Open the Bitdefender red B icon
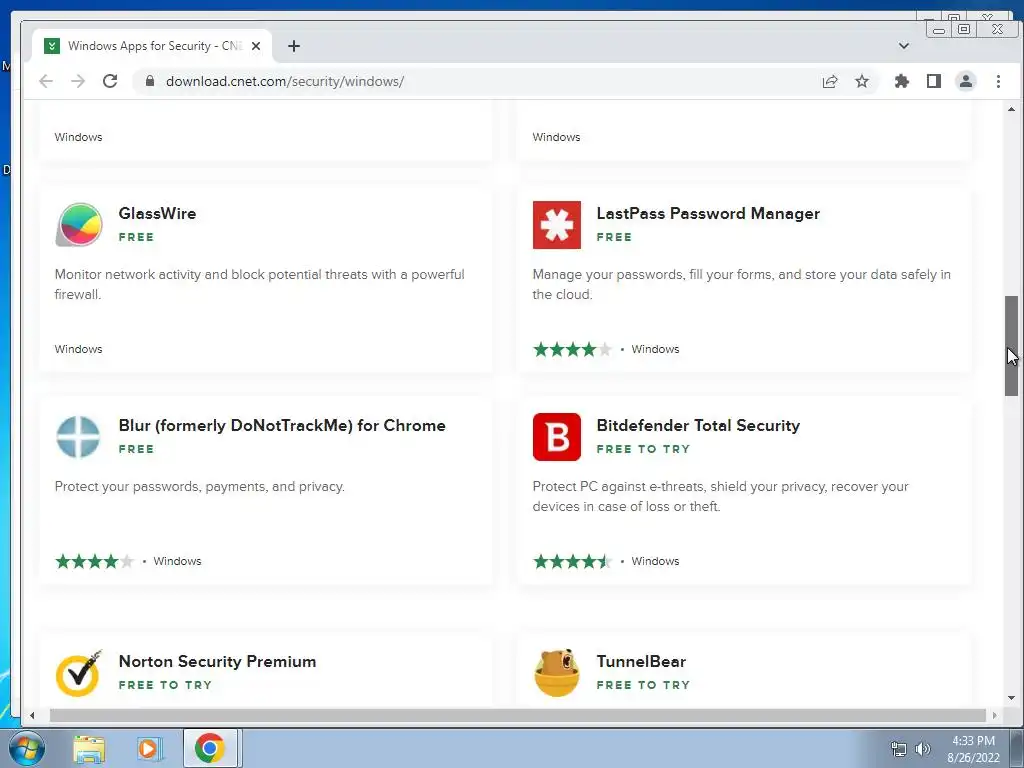This screenshot has width=1024, height=768. 556,437
